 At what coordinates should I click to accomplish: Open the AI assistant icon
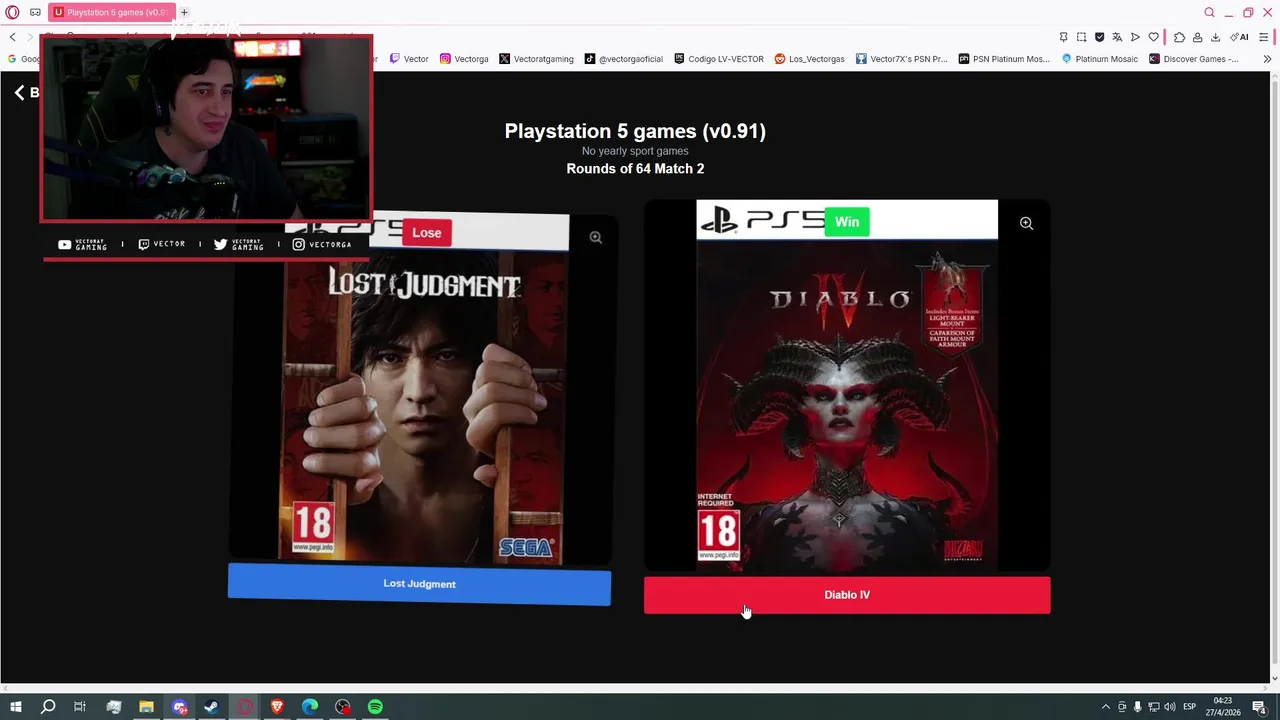pos(1239,37)
